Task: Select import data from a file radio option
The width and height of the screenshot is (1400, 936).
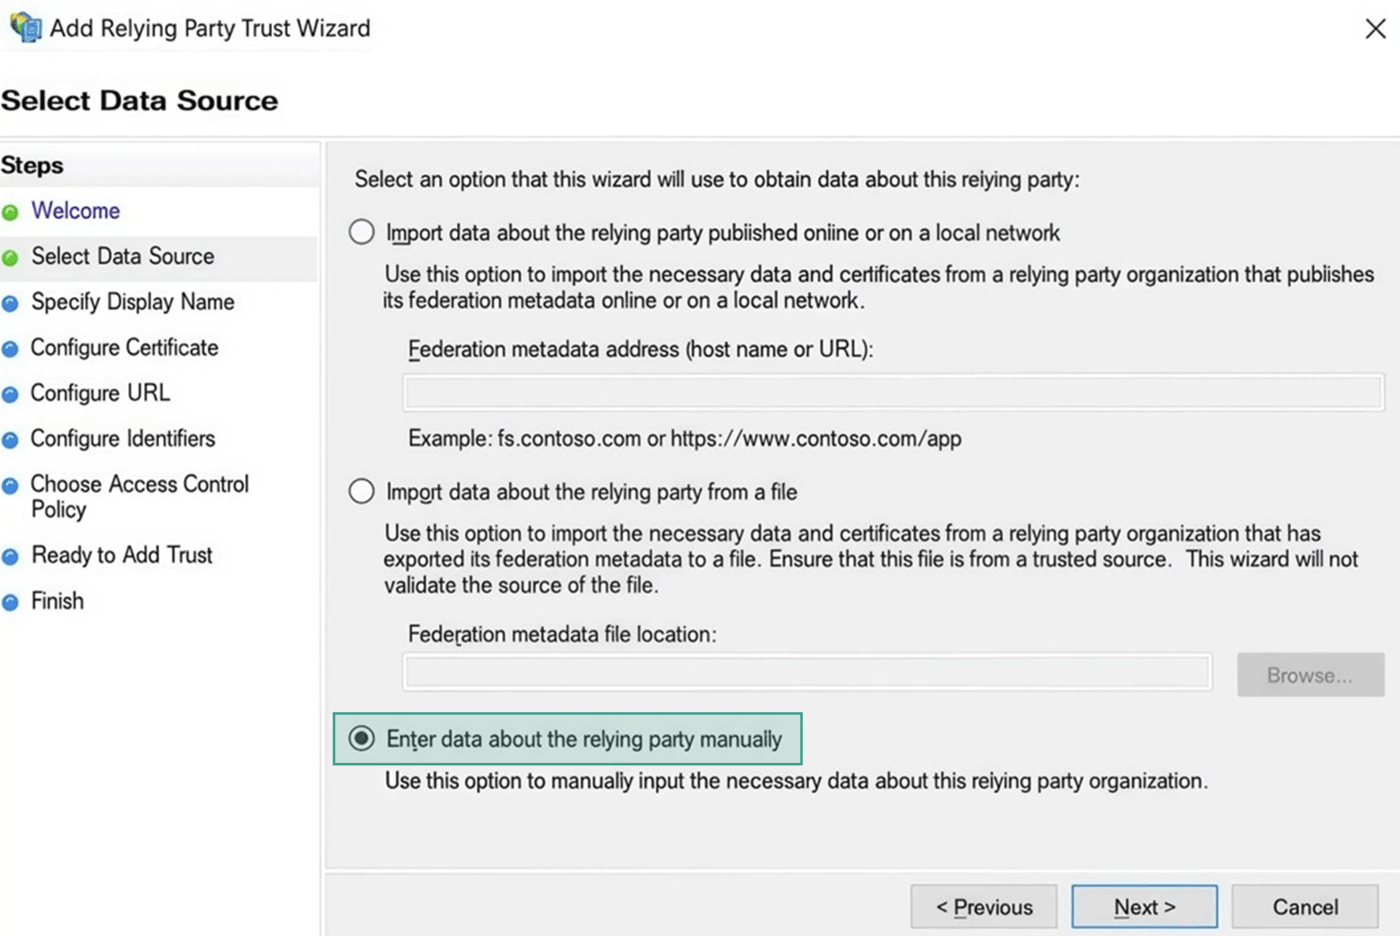Action: click(361, 491)
